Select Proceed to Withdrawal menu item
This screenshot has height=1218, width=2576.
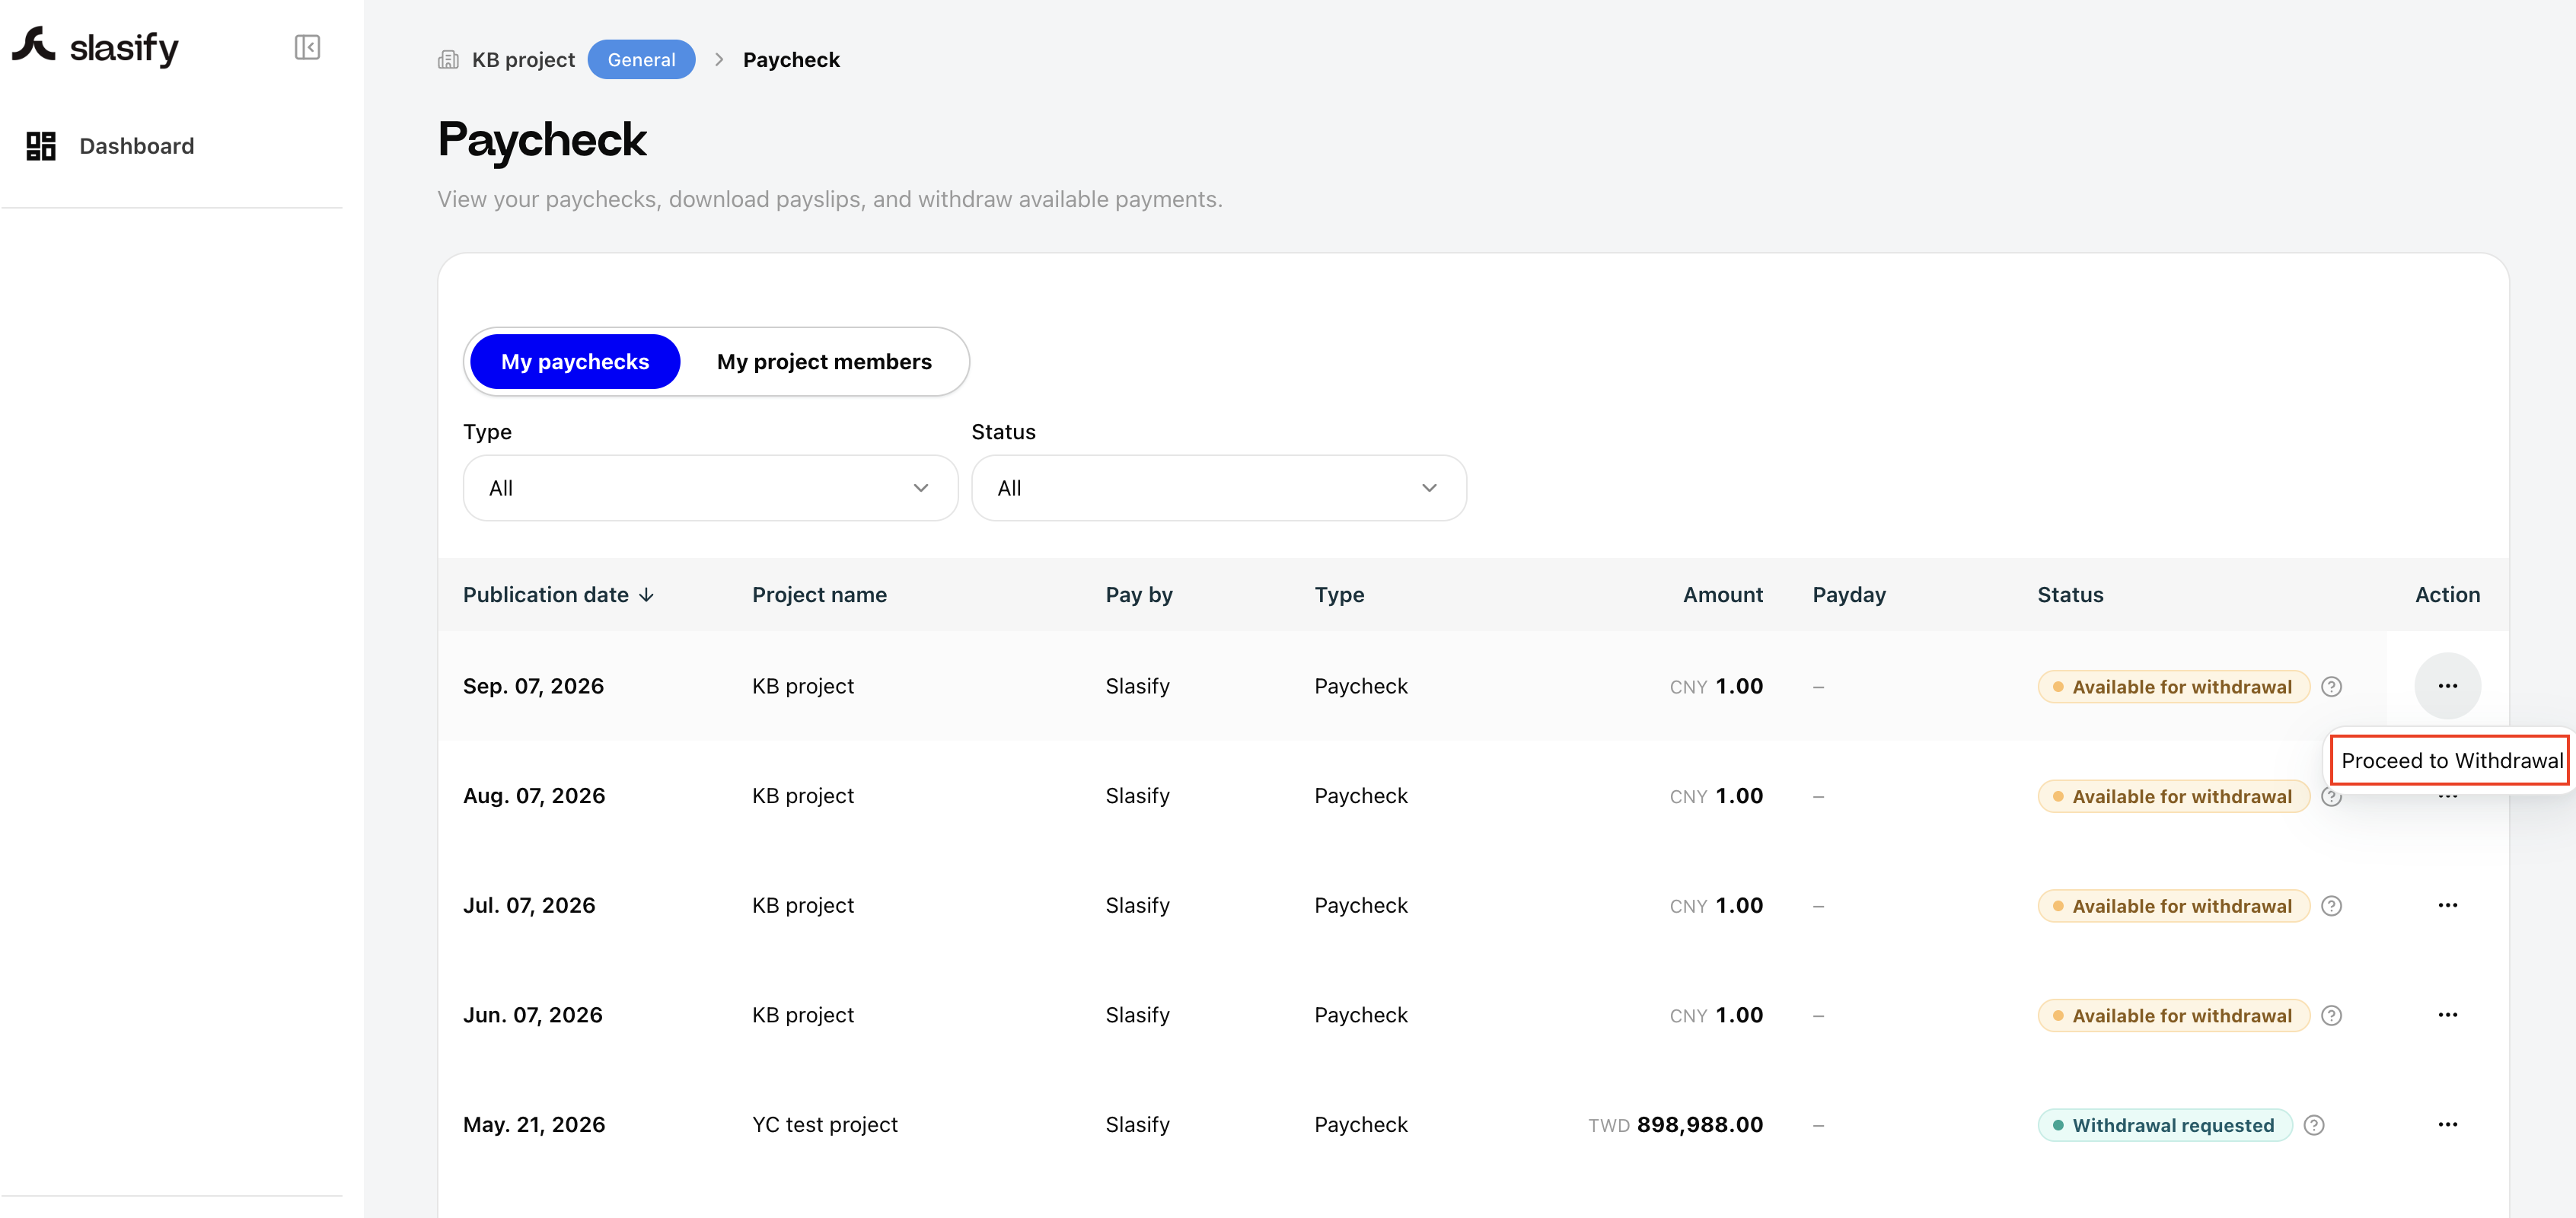pyautogui.click(x=2451, y=760)
